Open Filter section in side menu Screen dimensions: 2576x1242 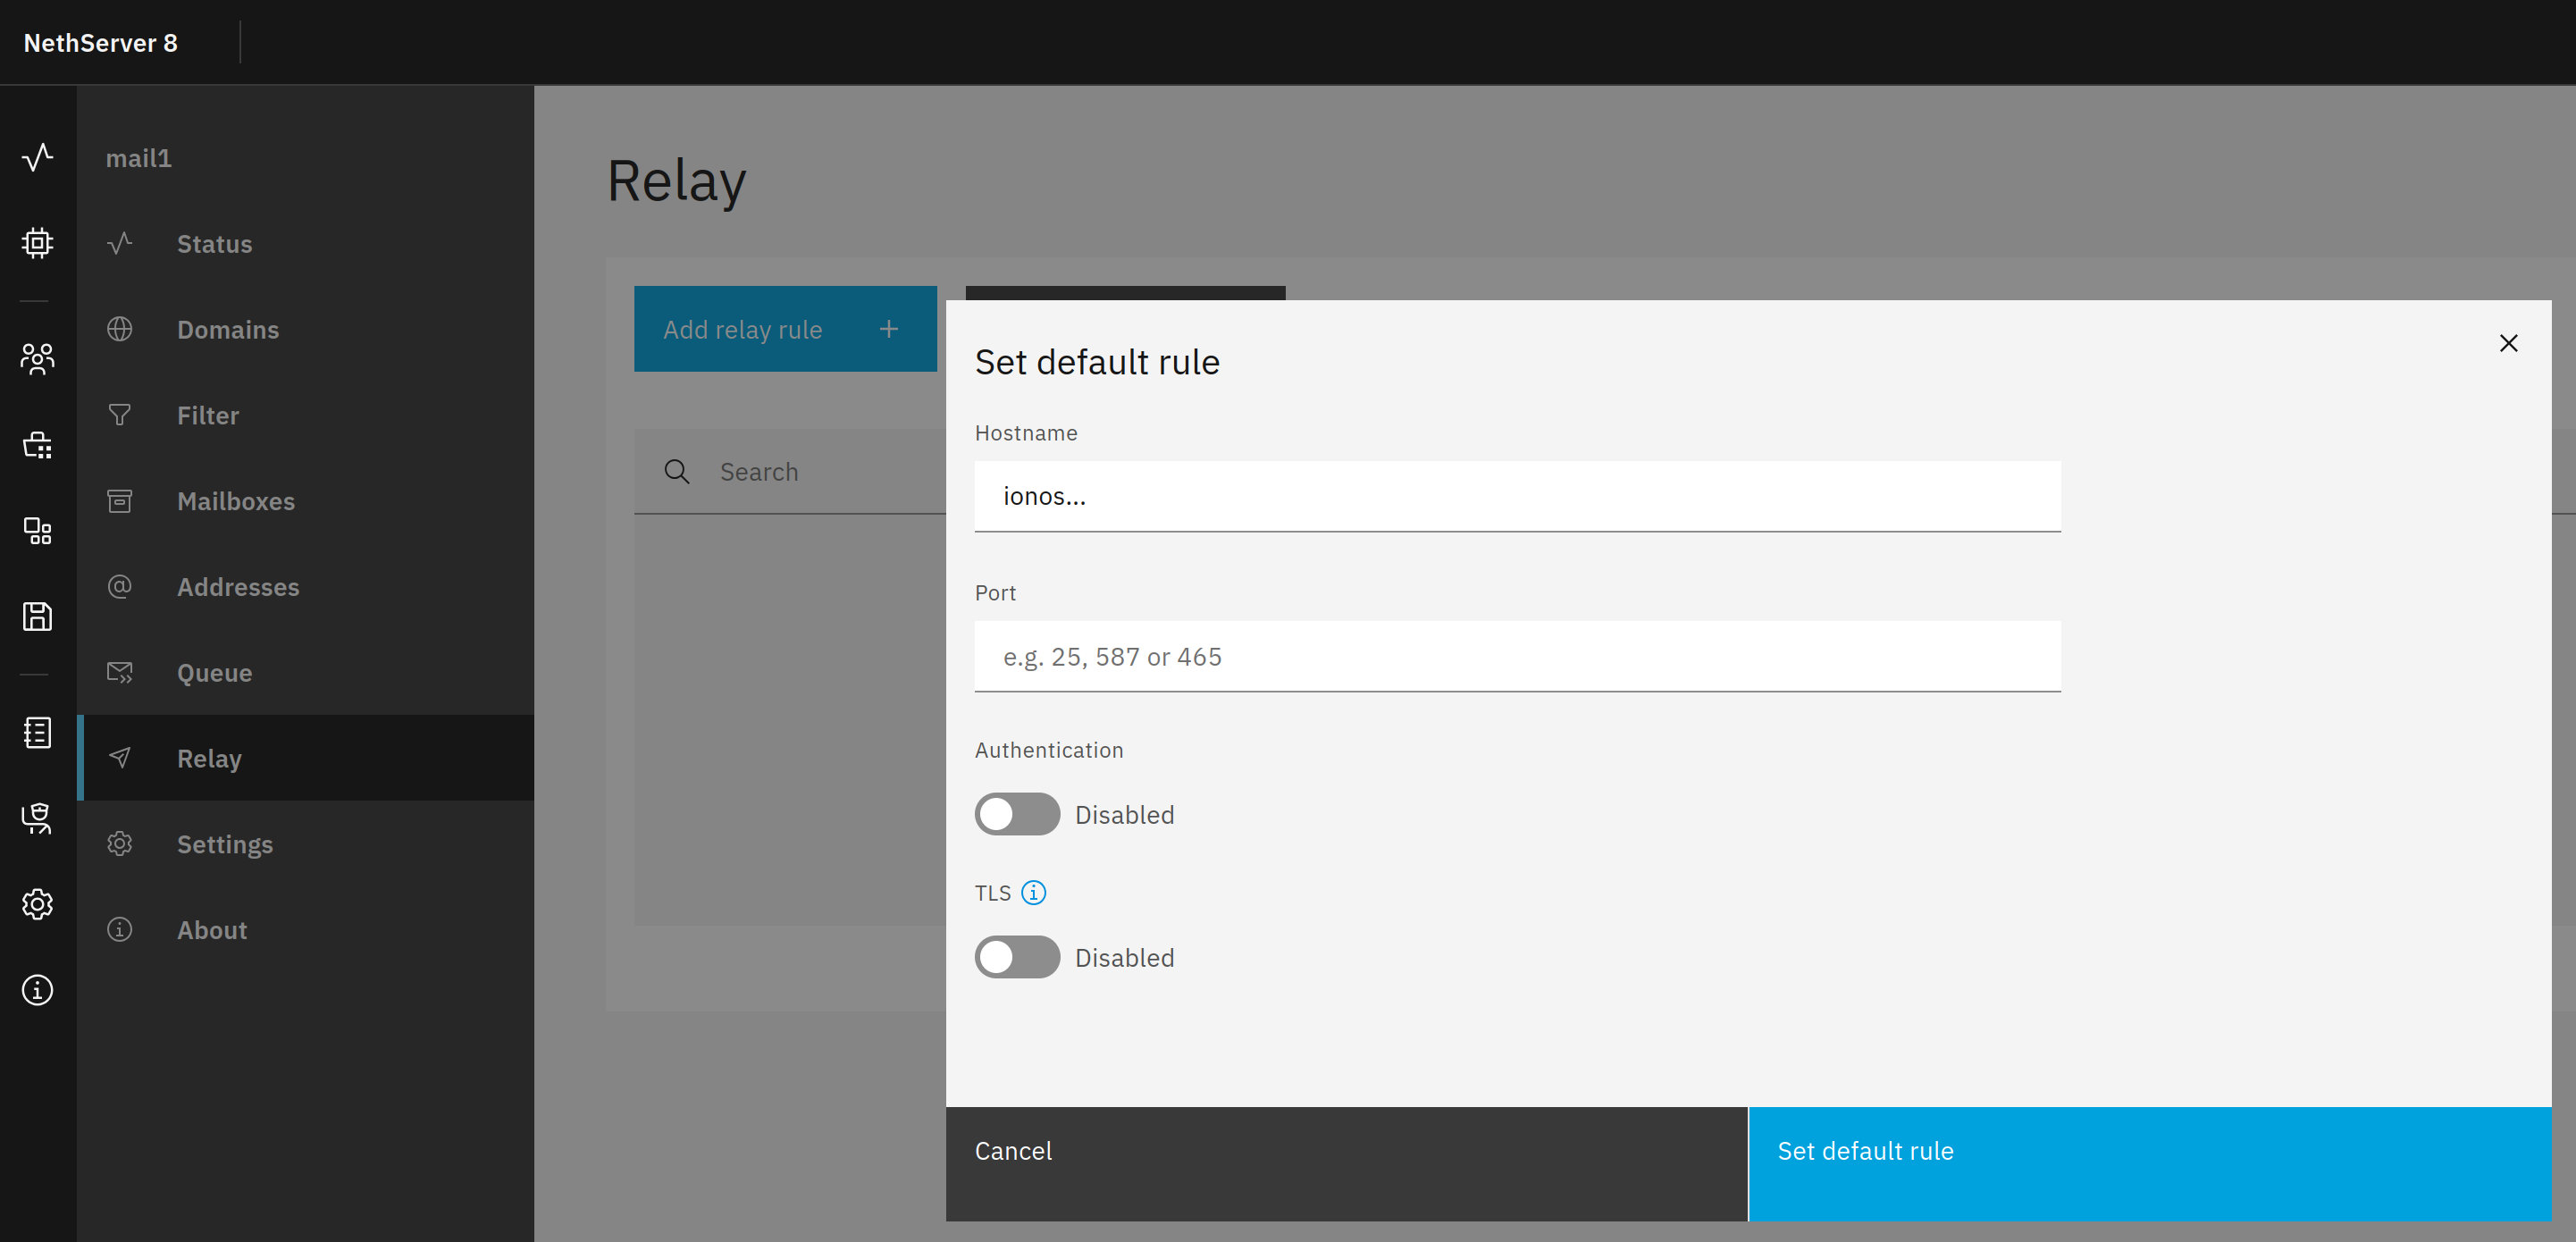(x=207, y=415)
